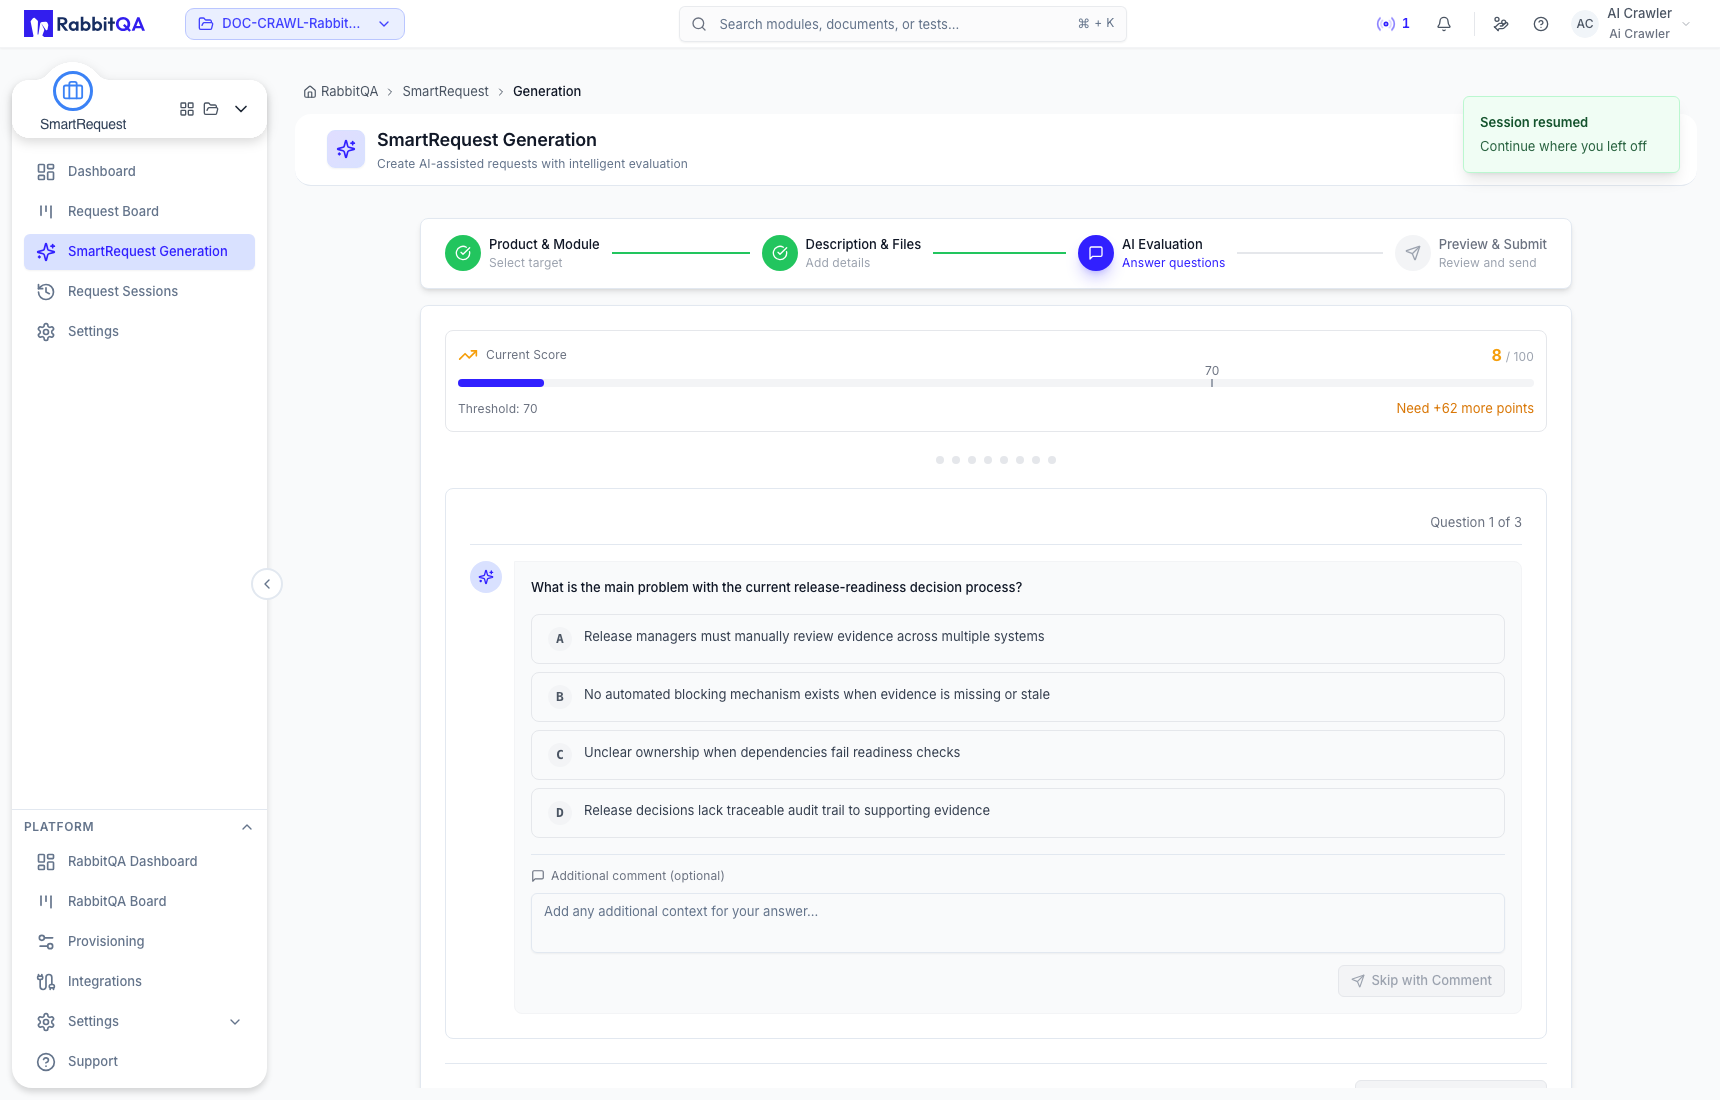
Task: Click the Request Sessions history icon
Action: (x=46, y=292)
